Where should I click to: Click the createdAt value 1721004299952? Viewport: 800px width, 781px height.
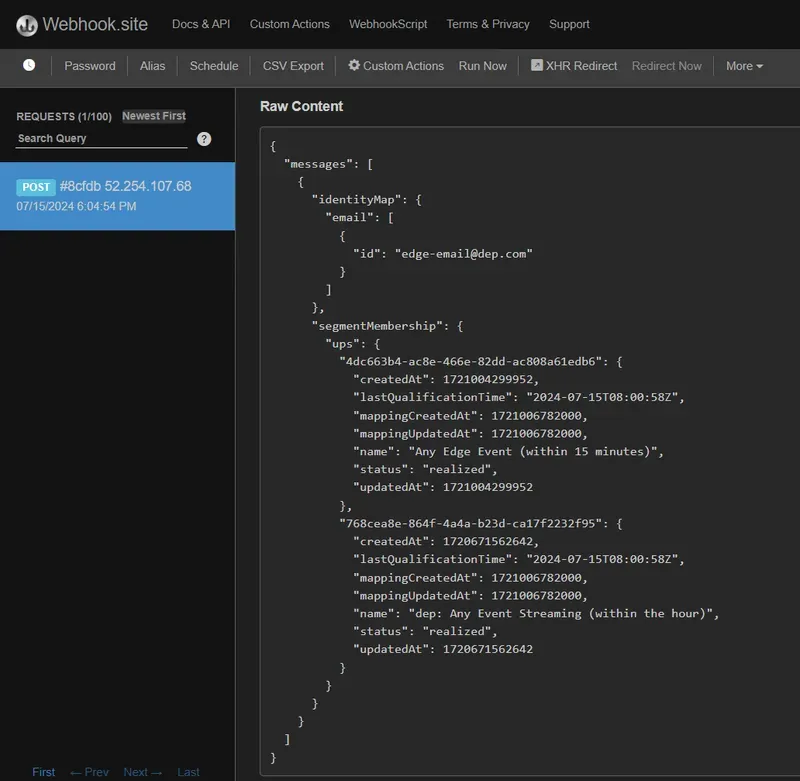[x=487, y=379]
